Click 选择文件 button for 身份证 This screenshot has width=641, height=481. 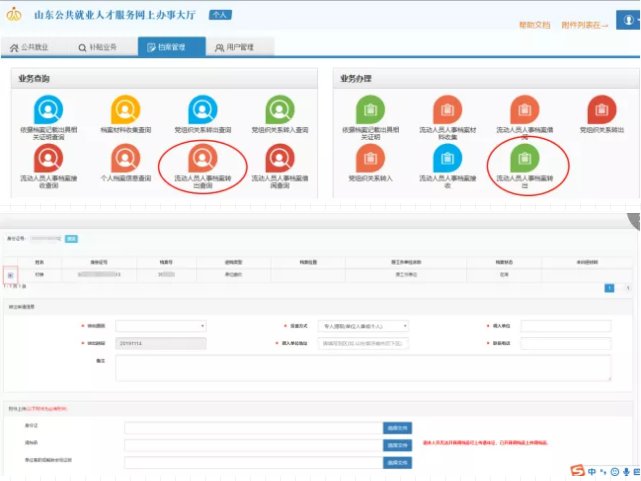tap(397, 427)
